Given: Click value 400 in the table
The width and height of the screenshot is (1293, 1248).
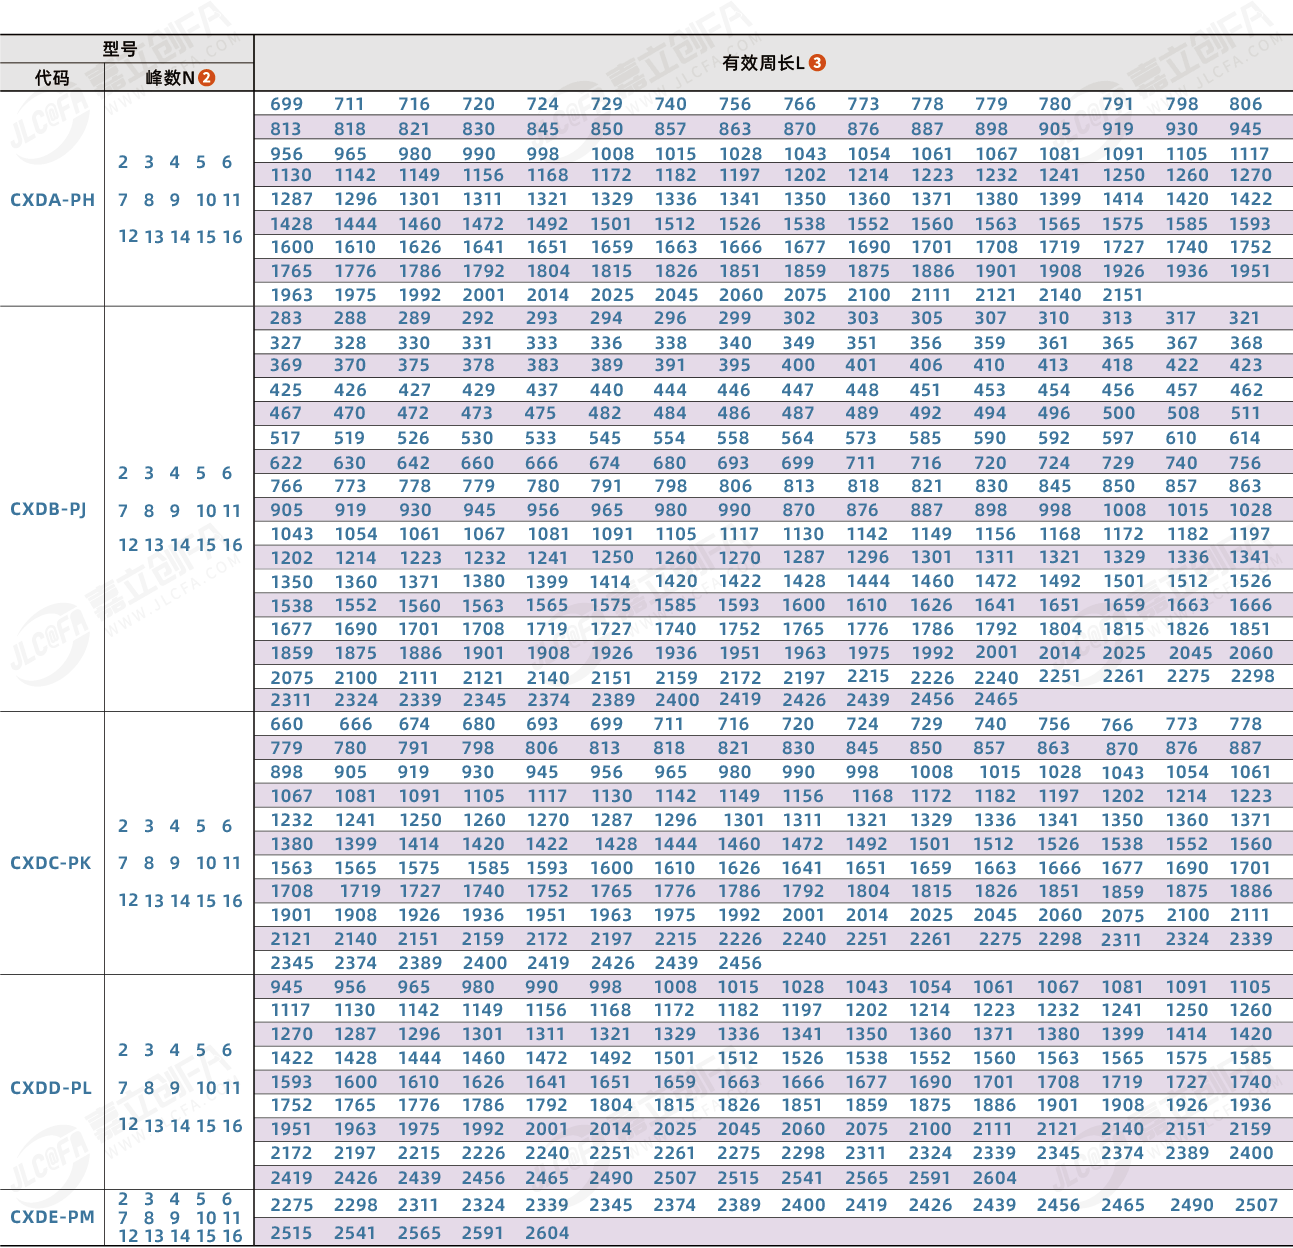Looking at the screenshot, I should click(x=798, y=365).
